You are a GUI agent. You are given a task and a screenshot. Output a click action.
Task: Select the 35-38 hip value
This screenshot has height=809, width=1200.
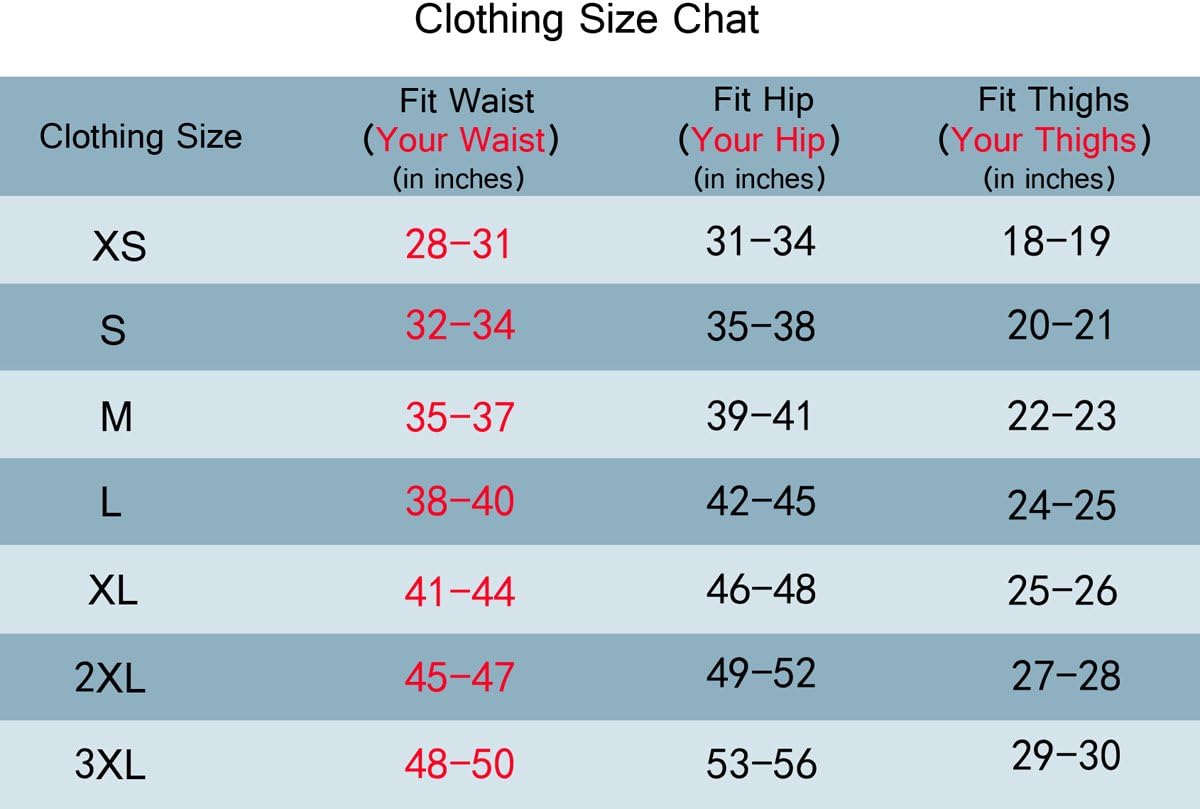[761, 327]
